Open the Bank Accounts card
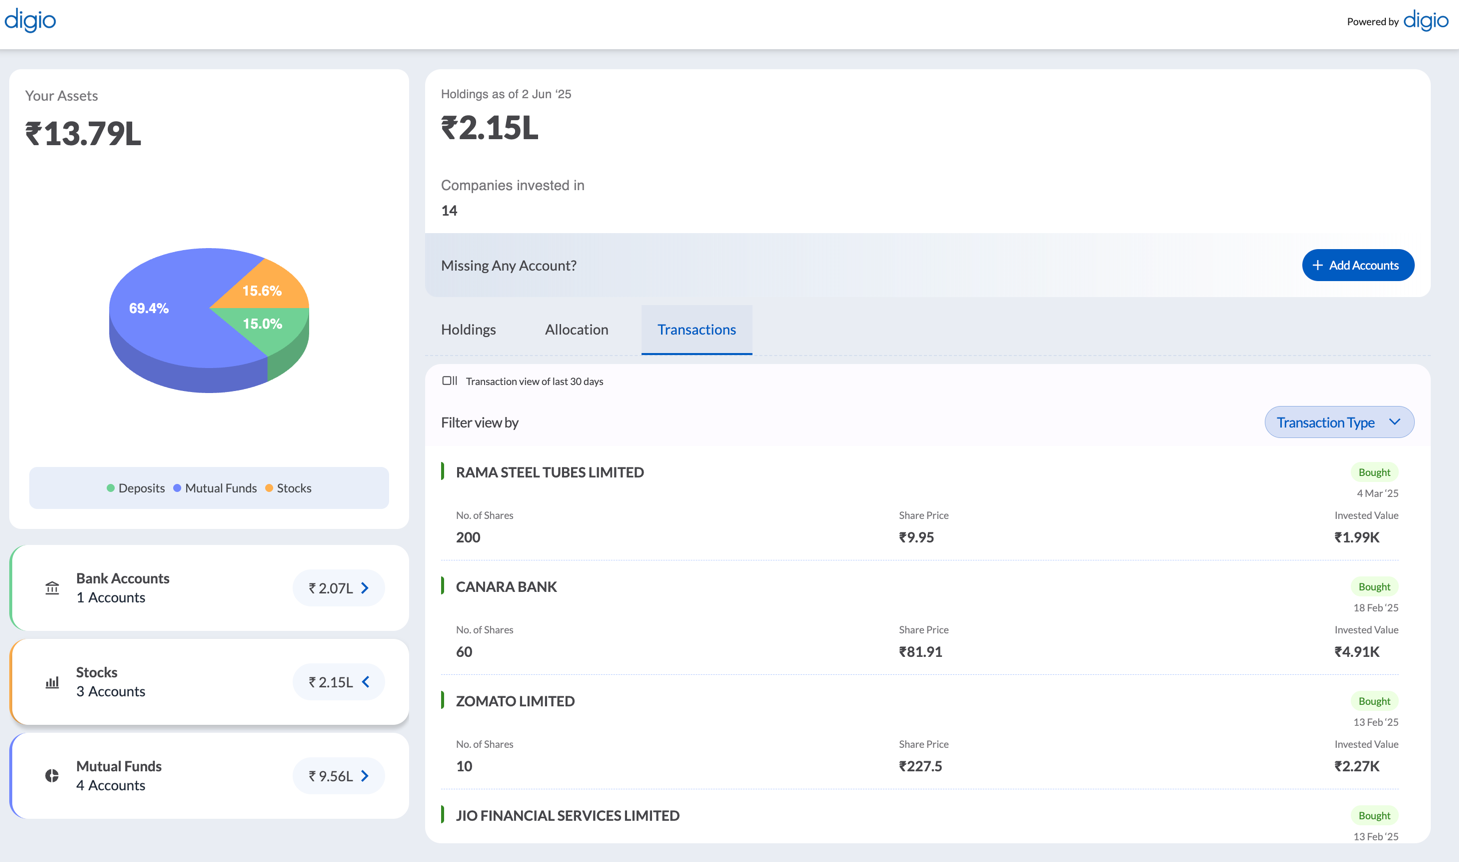Viewport: 1459px width, 862px height. coord(210,588)
